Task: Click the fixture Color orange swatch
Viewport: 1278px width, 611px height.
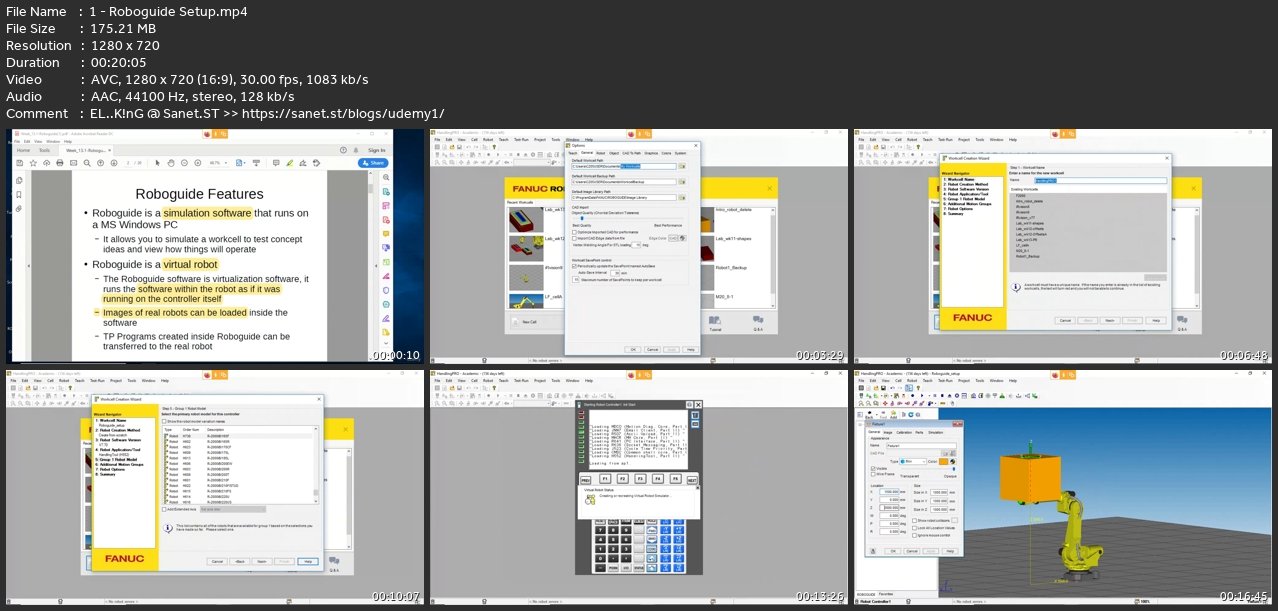Action: tap(943, 461)
